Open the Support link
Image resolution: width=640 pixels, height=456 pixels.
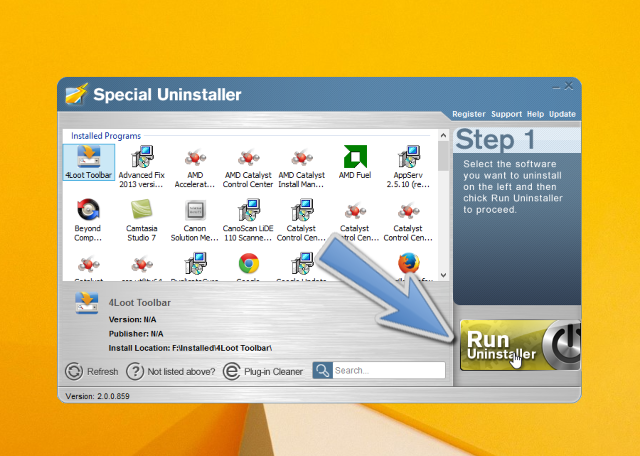pyautogui.click(x=506, y=114)
